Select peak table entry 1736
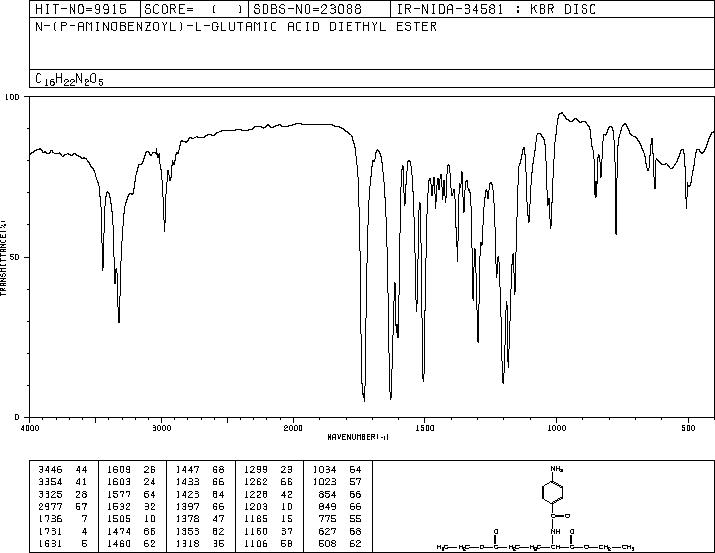This screenshot has height=553, width=715. (x=50, y=519)
